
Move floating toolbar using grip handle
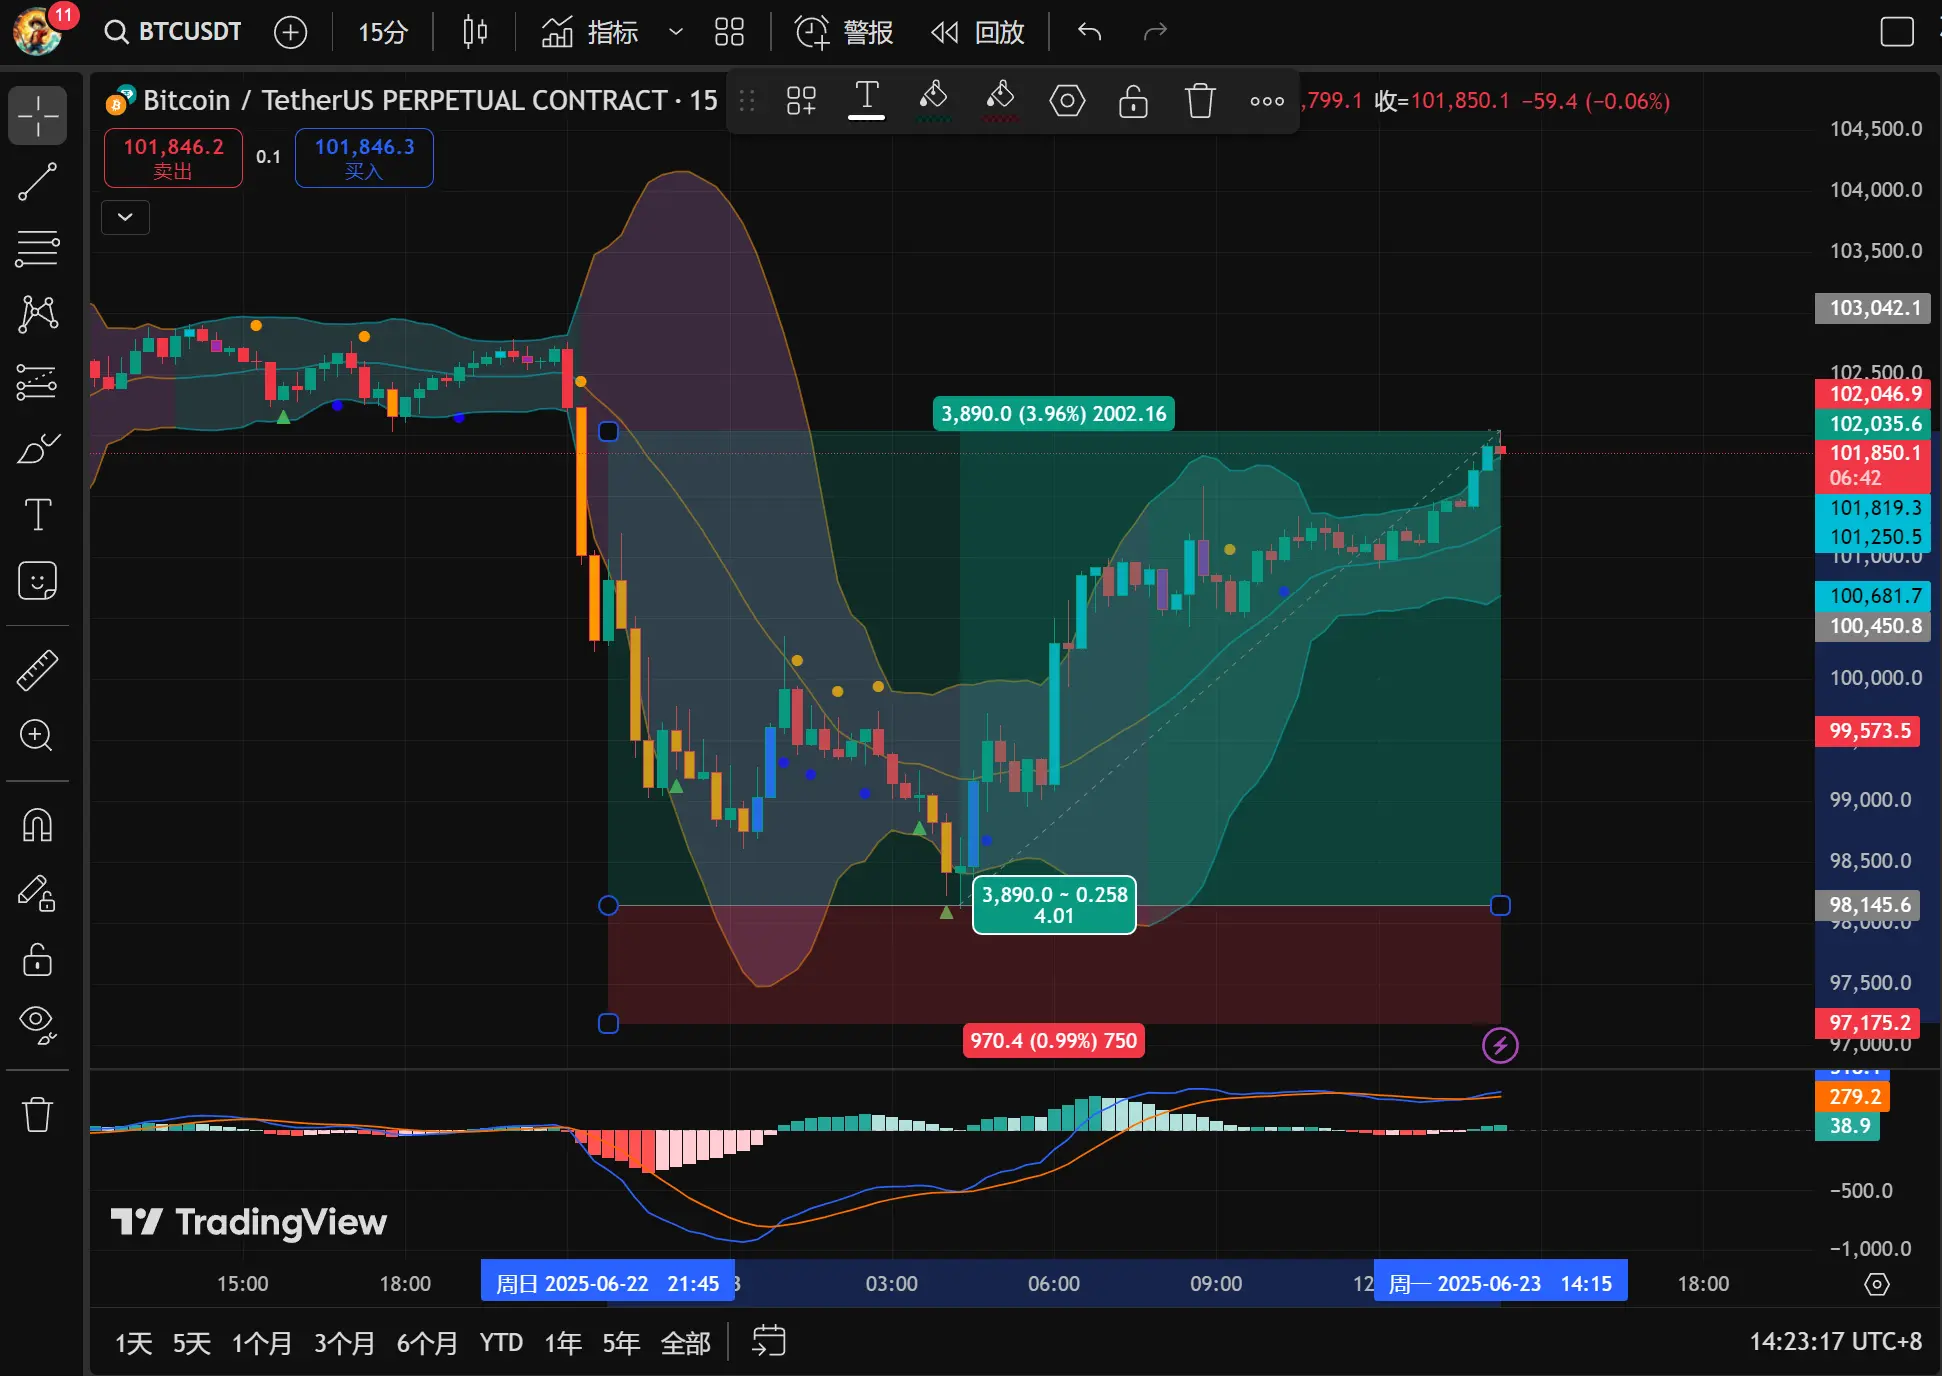[x=747, y=100]
